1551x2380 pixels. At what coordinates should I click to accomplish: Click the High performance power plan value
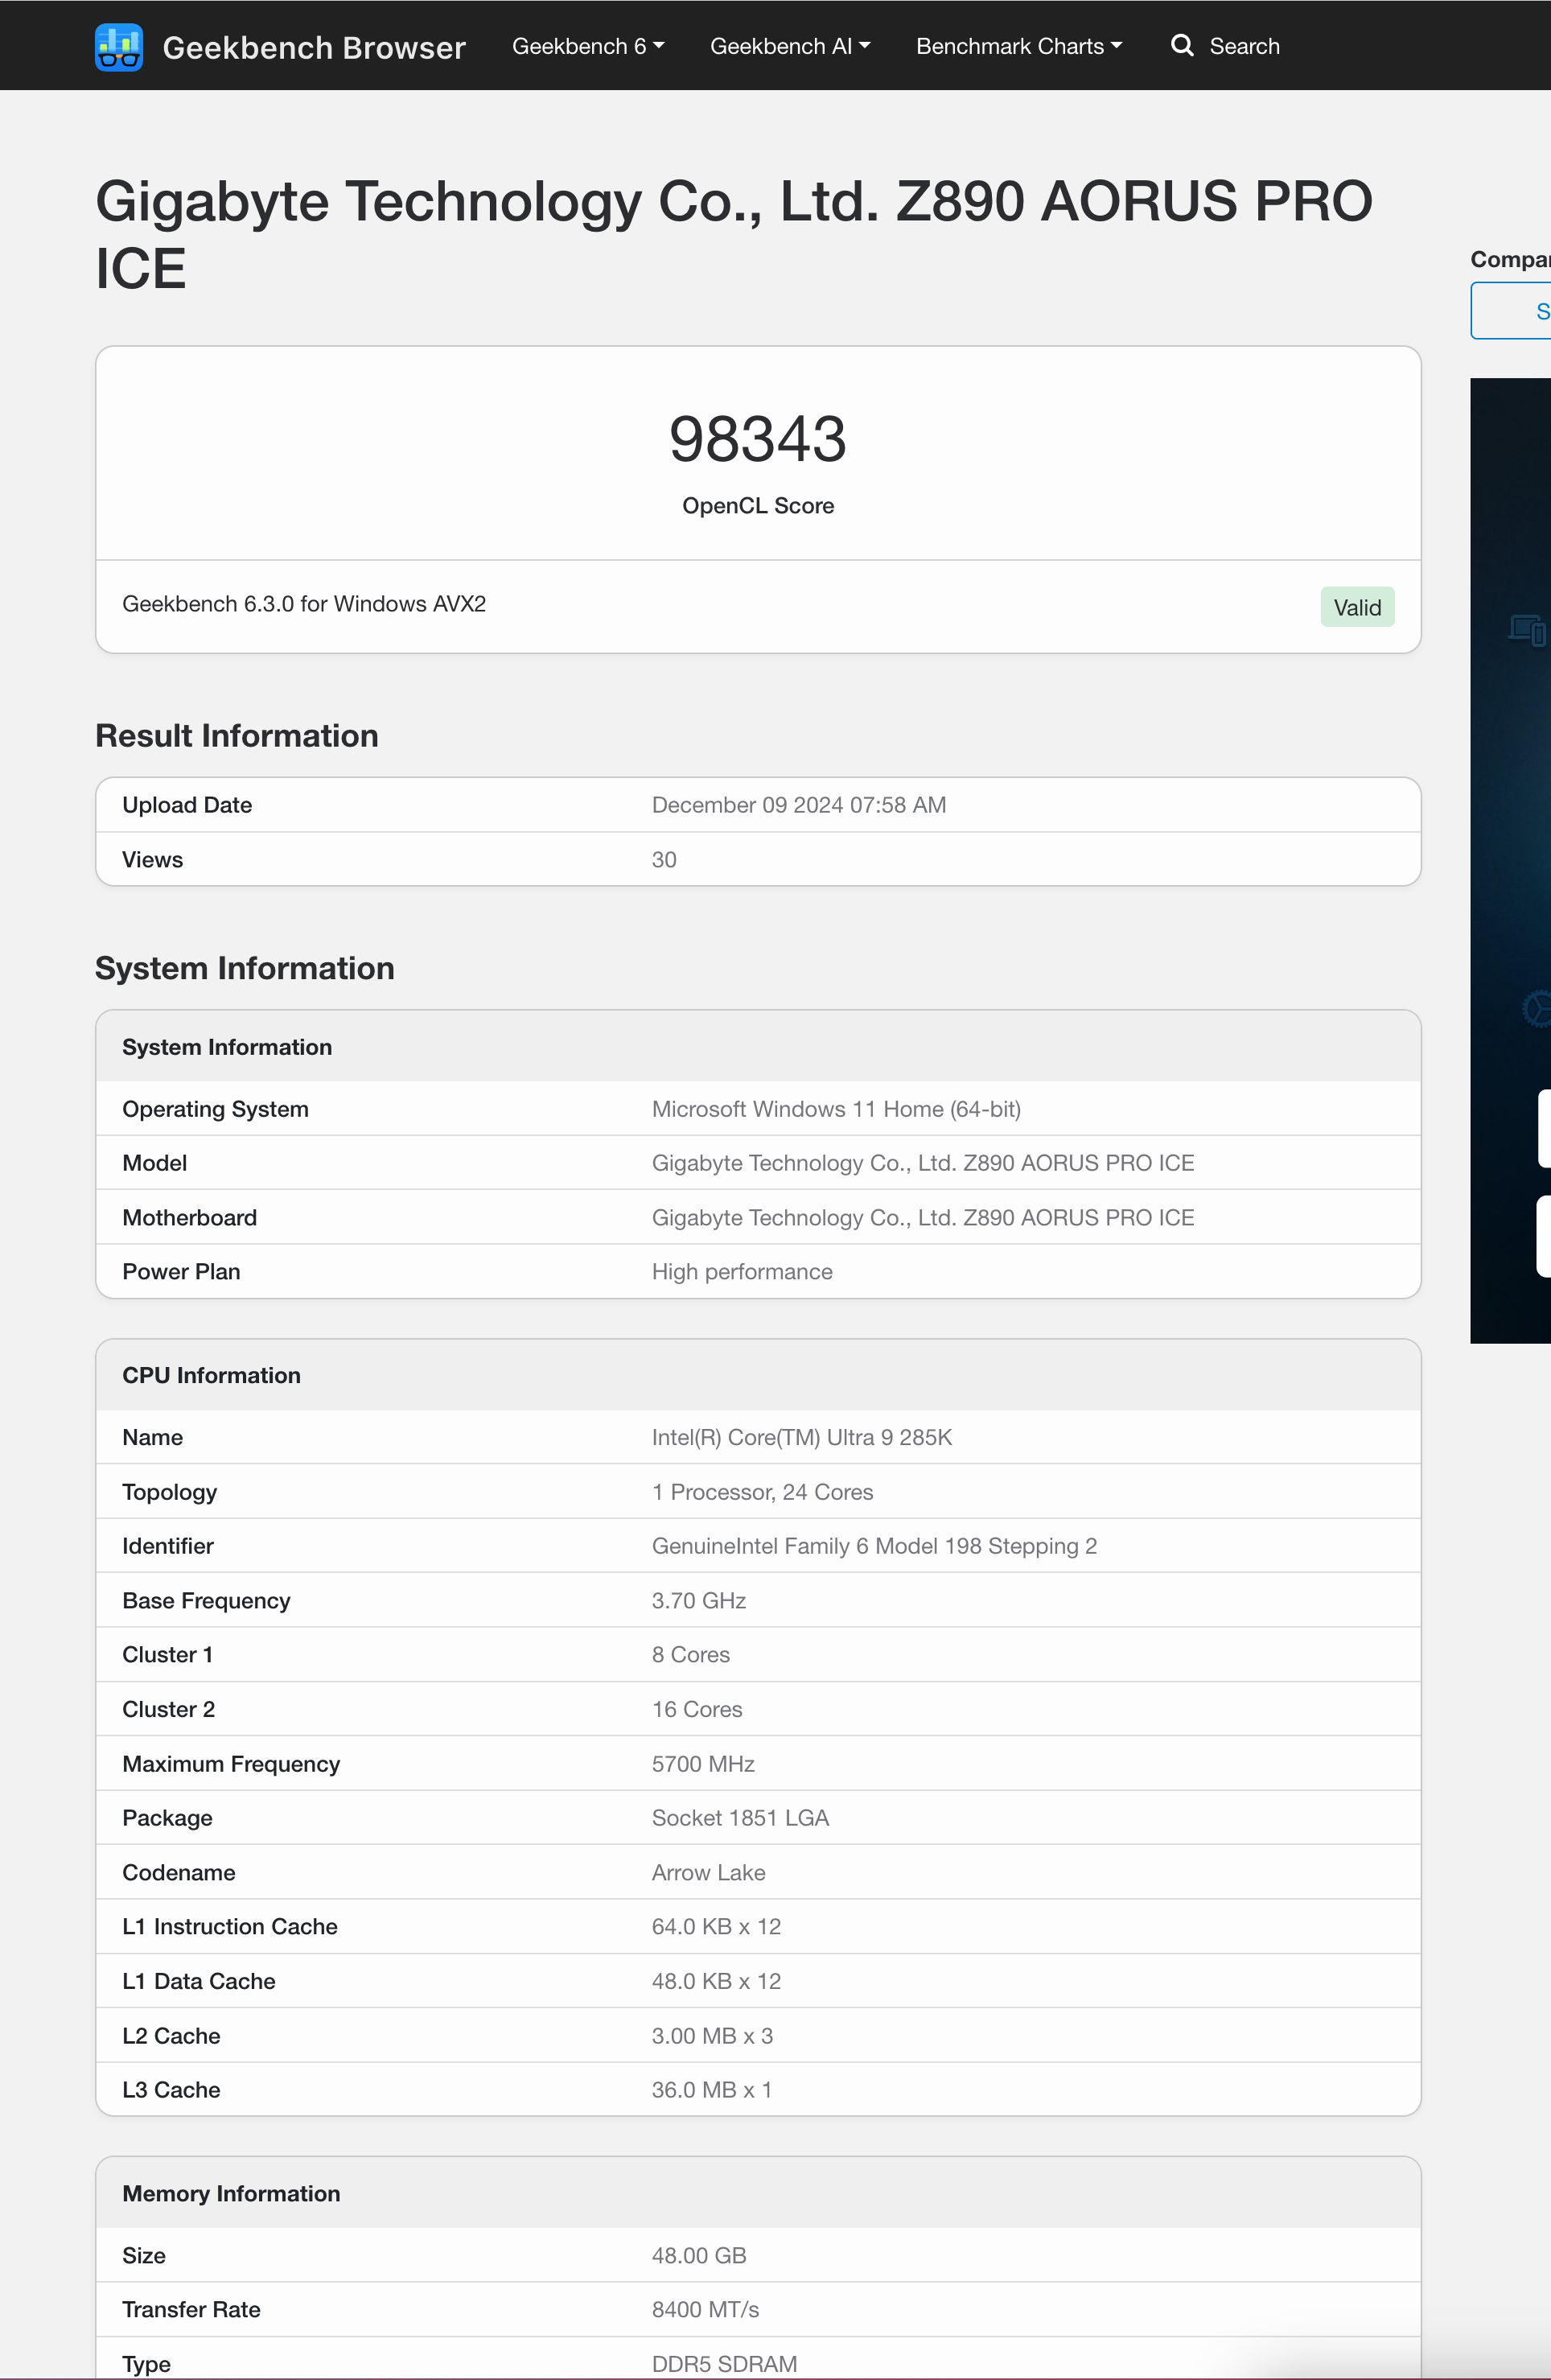point(742,1272)
